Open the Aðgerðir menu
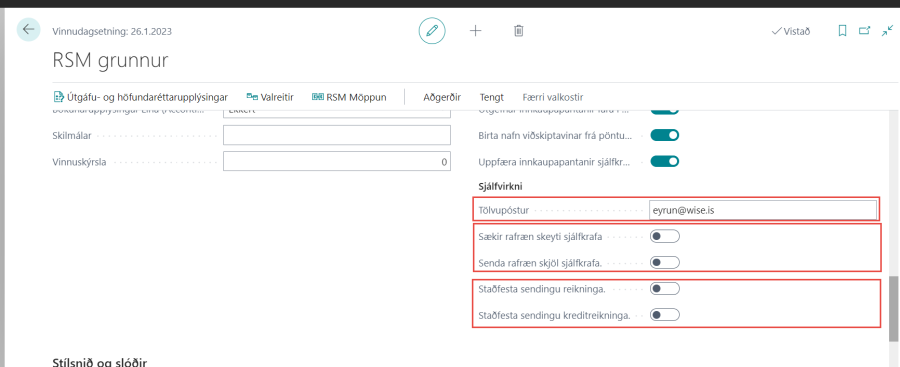 (442, 97)
